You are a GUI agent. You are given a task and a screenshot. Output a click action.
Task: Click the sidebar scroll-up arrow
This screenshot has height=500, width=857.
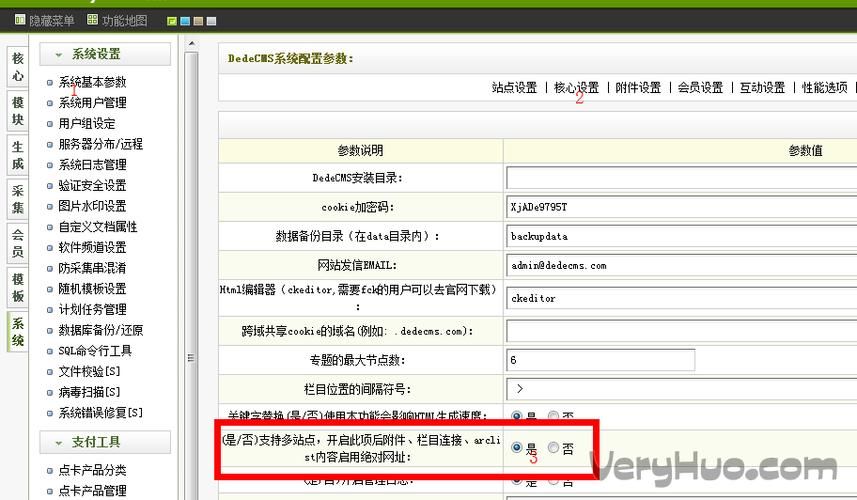pyautogui.click(x=191, y=44)
